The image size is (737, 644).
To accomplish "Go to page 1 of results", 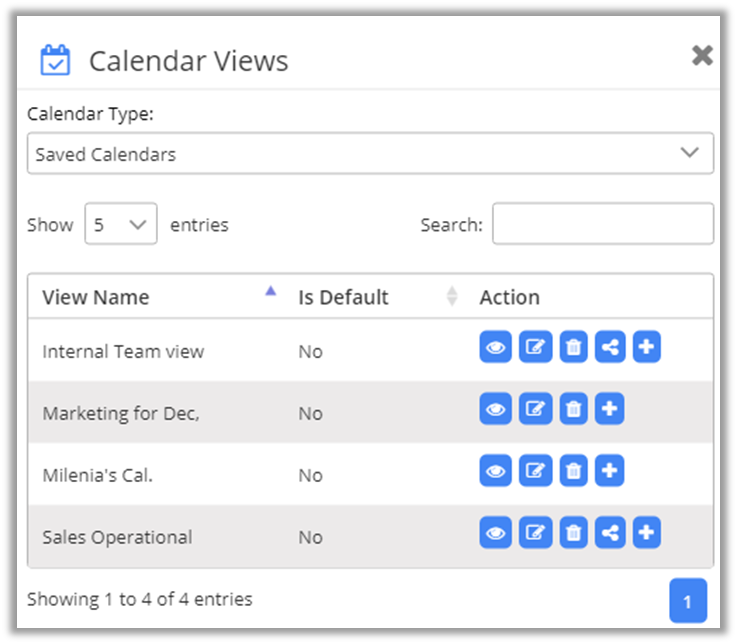I will (x=687, y=601).
